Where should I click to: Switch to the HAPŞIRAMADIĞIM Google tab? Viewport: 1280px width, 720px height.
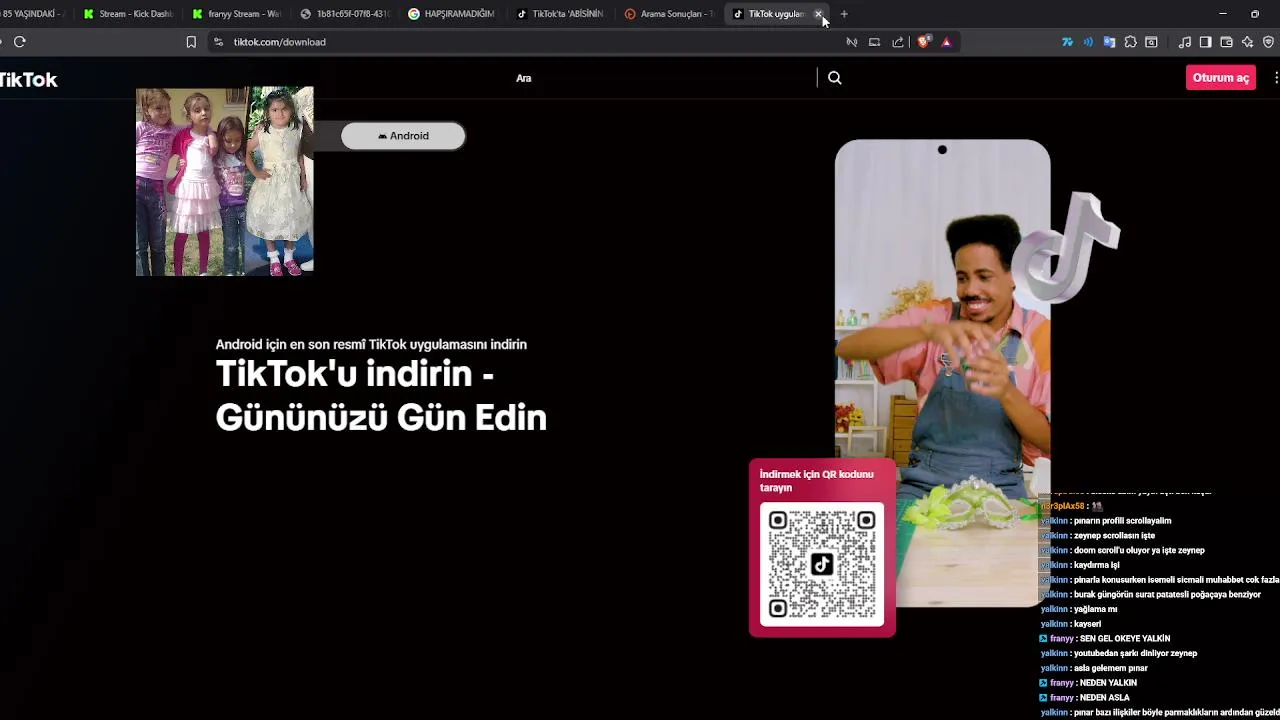click(x=454, y=14)
